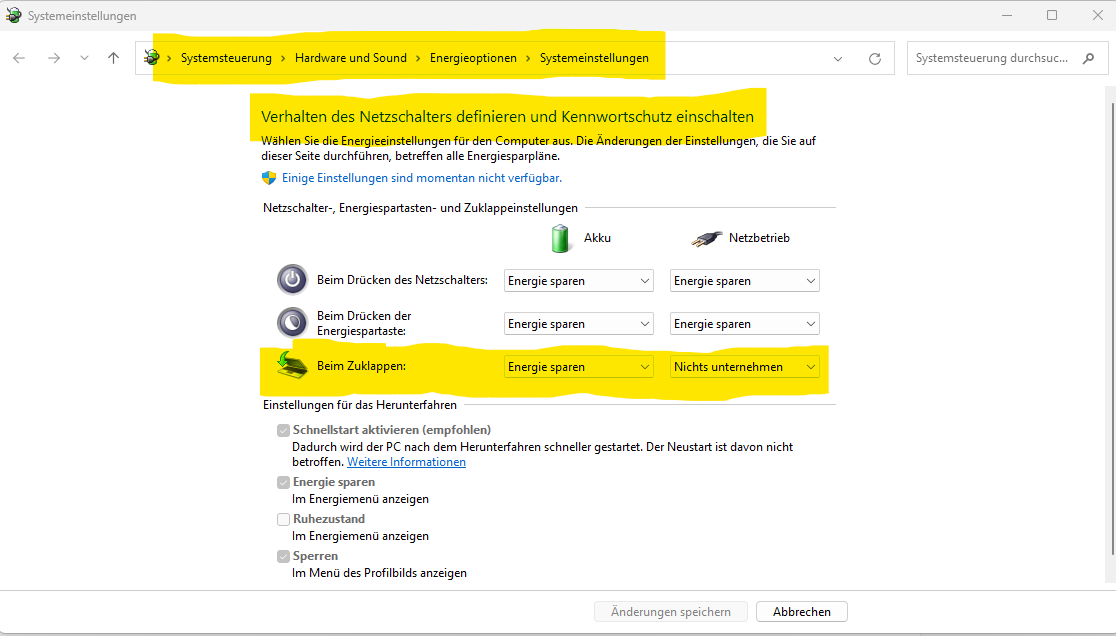Toggle Sperren checkbox
This screenshot has width=1116, height=636.
(x=283, y=556)
